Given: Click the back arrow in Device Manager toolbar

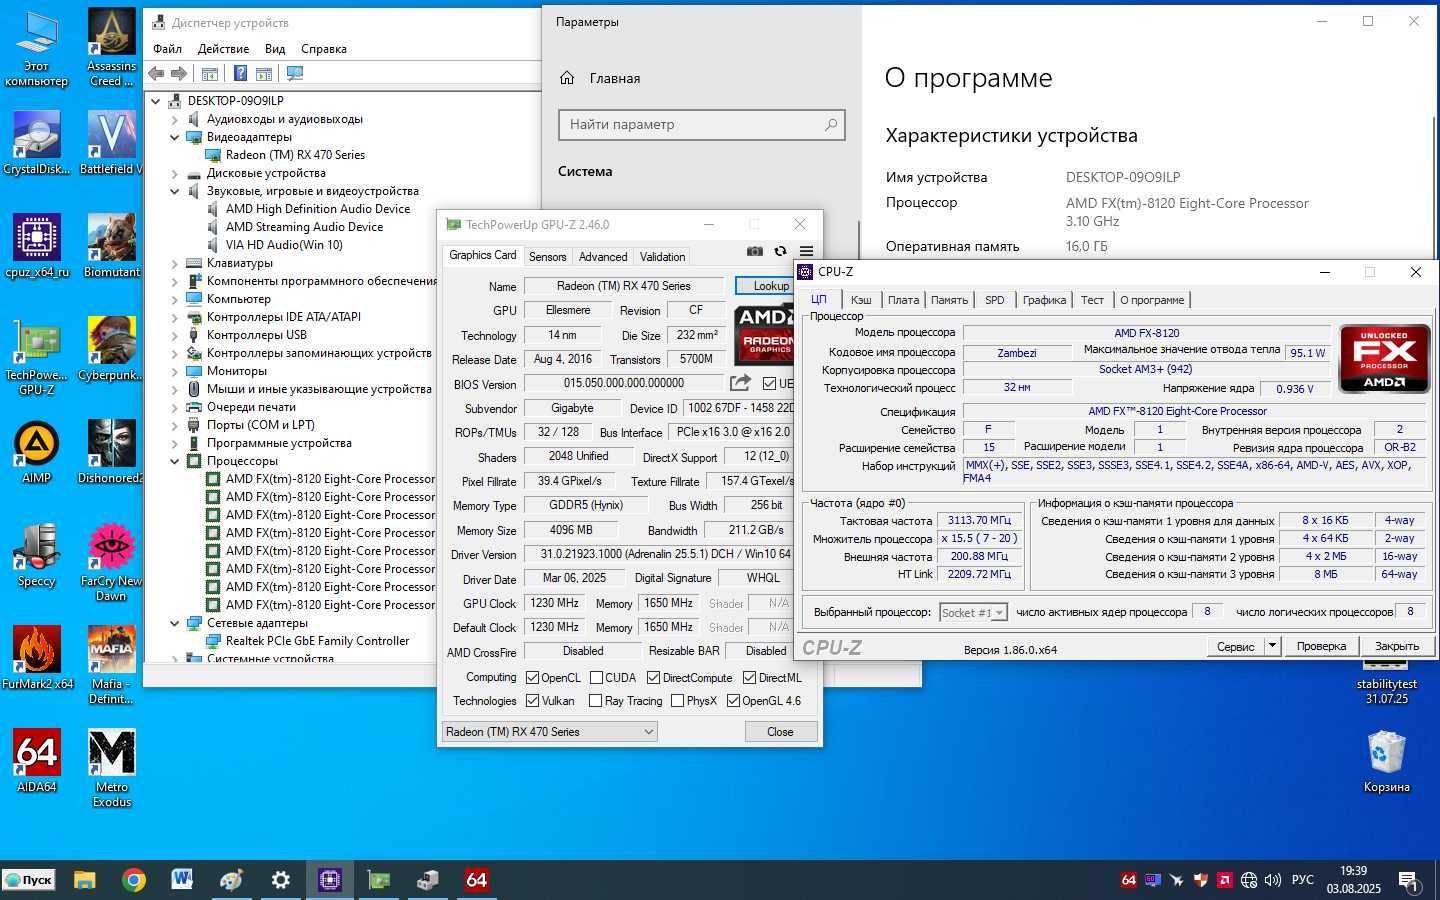Looking at the screenshot, I should 156,73.
